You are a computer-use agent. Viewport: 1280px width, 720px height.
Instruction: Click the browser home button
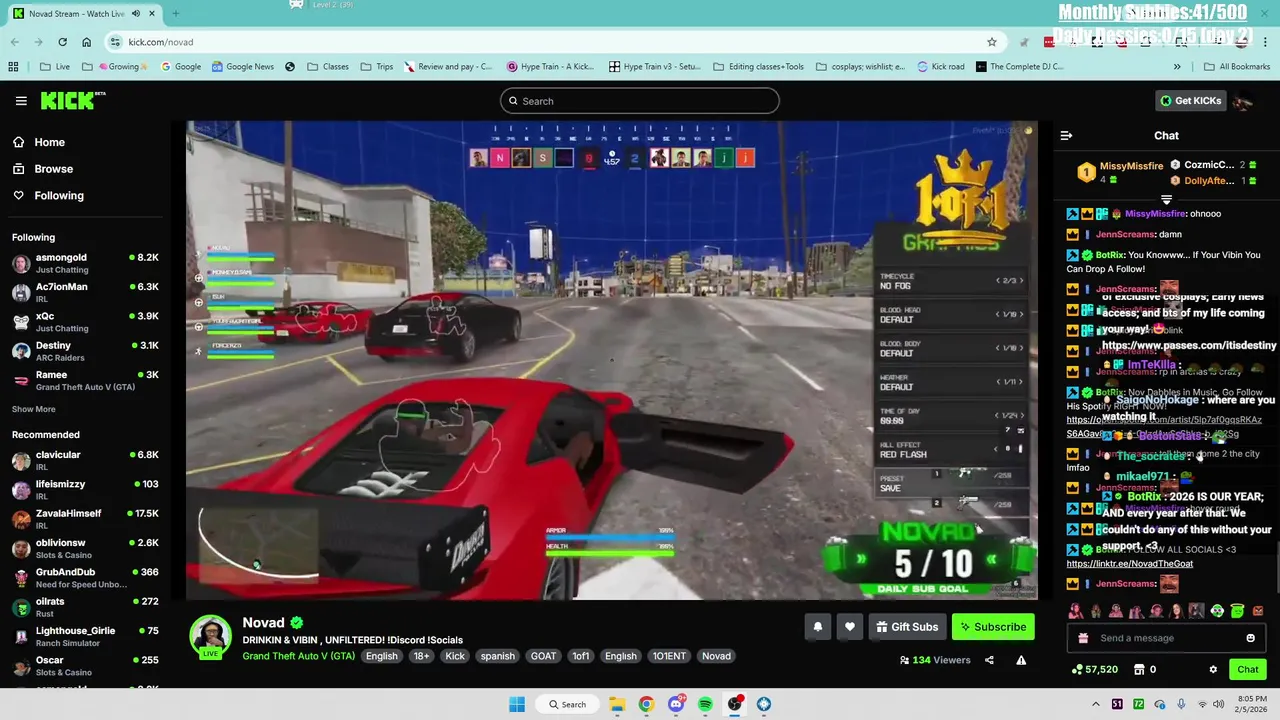coord(86,42)
